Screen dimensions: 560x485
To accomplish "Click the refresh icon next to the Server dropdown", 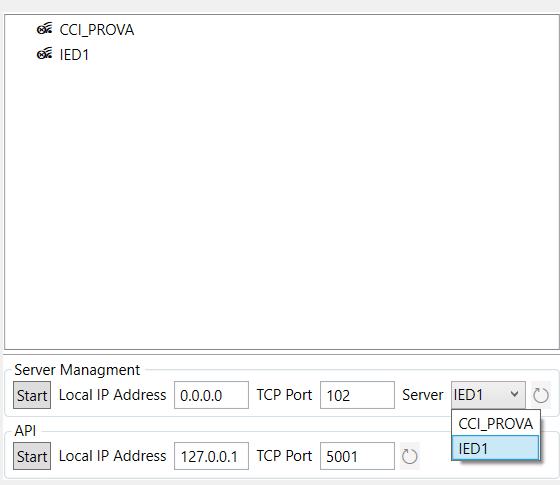I will tap(541, 395).
